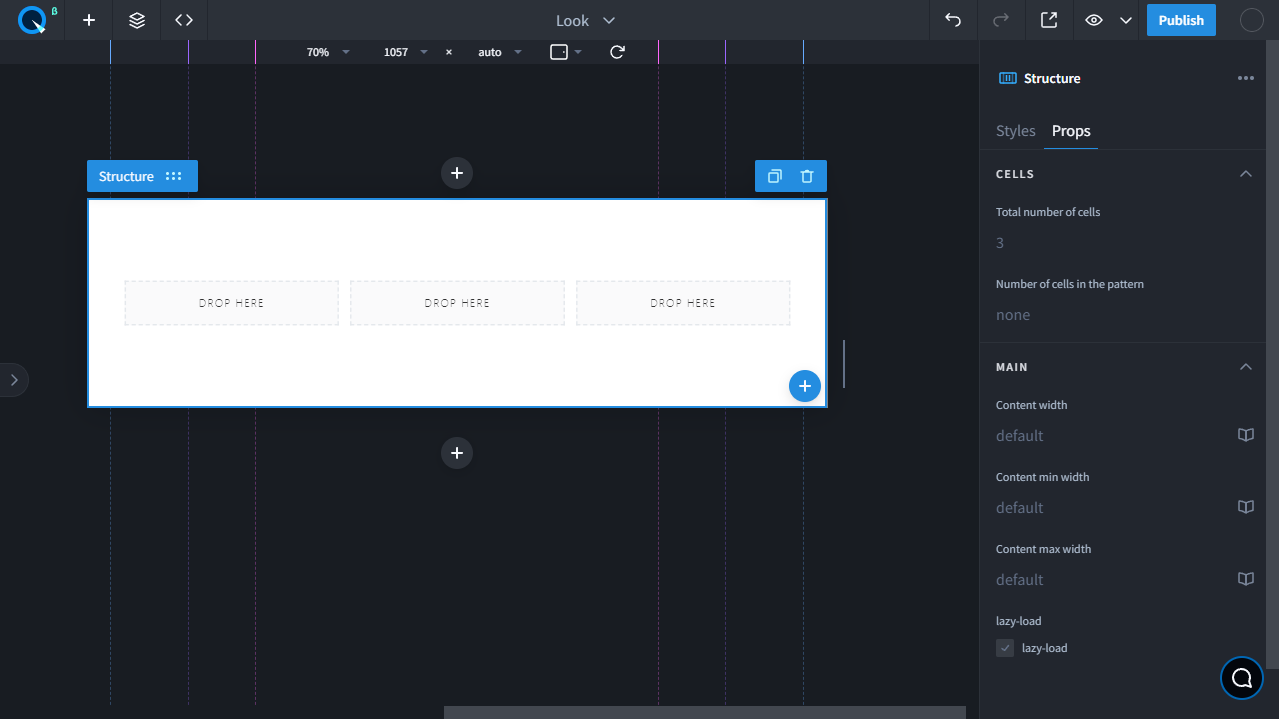The height and width of the screenshot is (719, 1279).
Task: Select the Structure component label
Action: pyautogui.click(x=126, y=176)
